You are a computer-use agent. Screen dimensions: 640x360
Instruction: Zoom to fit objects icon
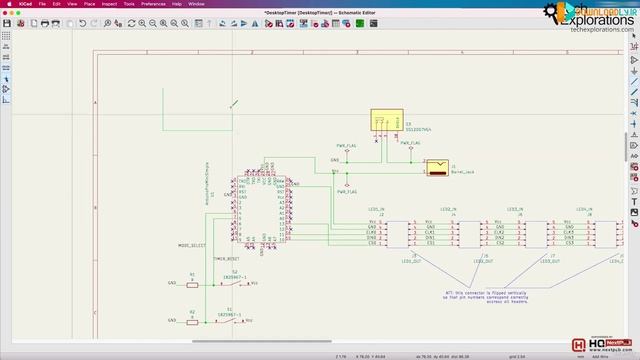coord(174,24)
